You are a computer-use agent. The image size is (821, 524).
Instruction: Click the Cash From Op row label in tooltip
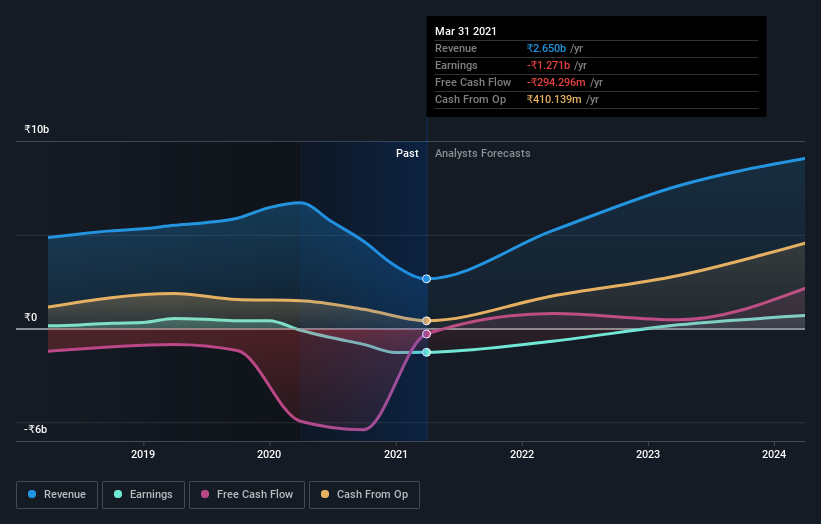point(470,99)
